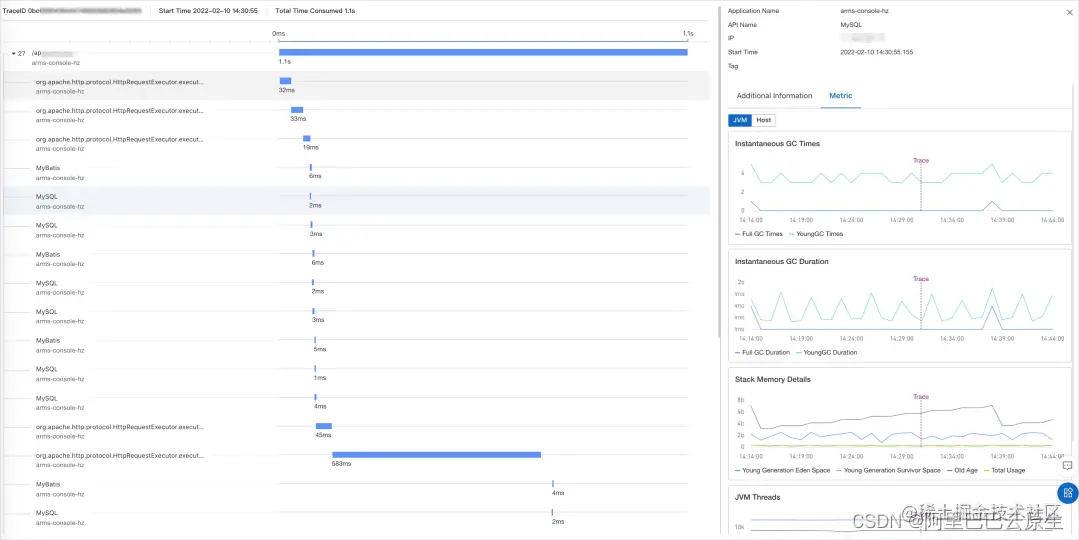
Task: Click the Application Name value arms-console-hz
Action: click(x=865, y=11)
